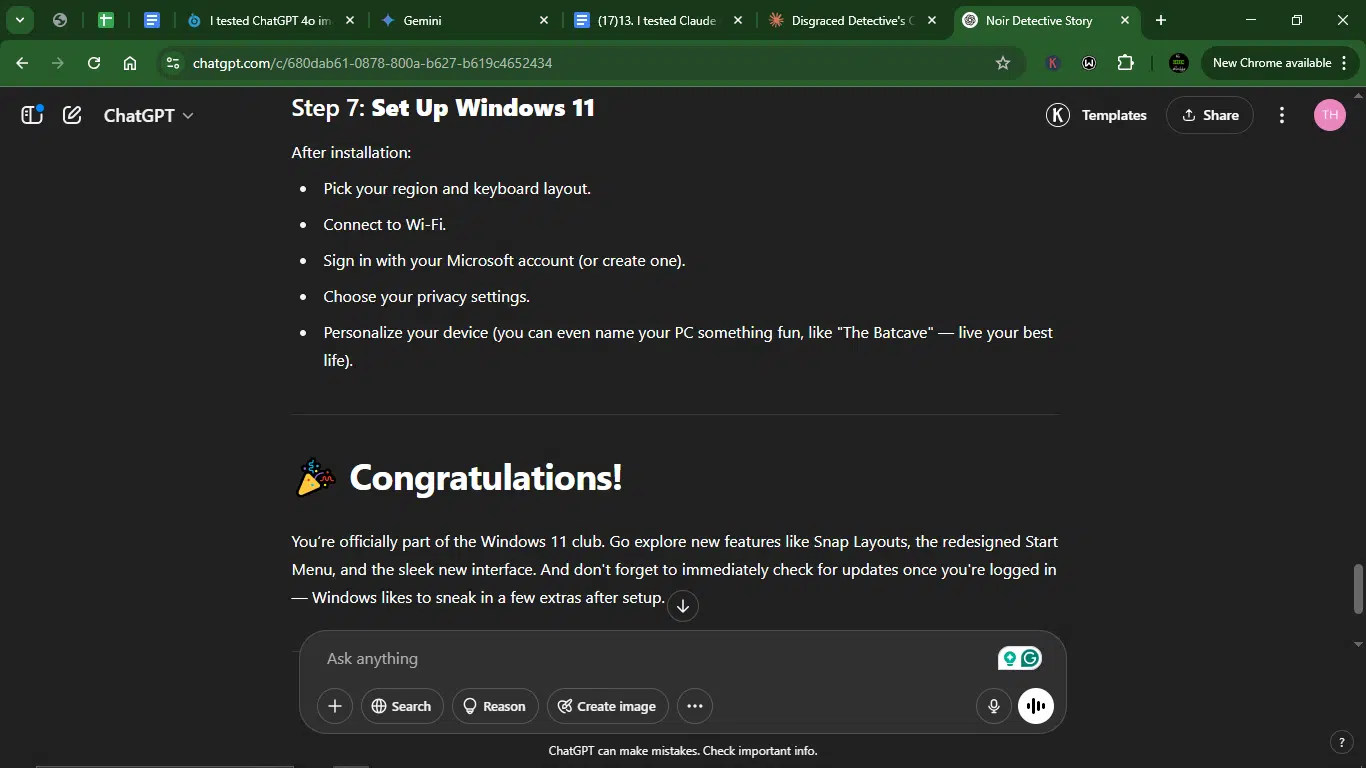
Task: Click the scrollbar down arrow
Action: 1358,643
